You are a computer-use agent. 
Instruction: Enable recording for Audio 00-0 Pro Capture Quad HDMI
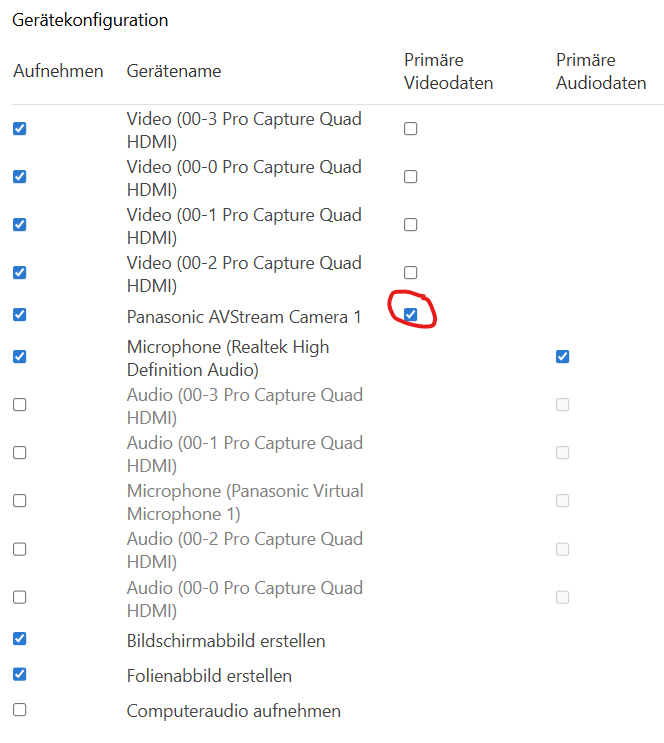19,597
